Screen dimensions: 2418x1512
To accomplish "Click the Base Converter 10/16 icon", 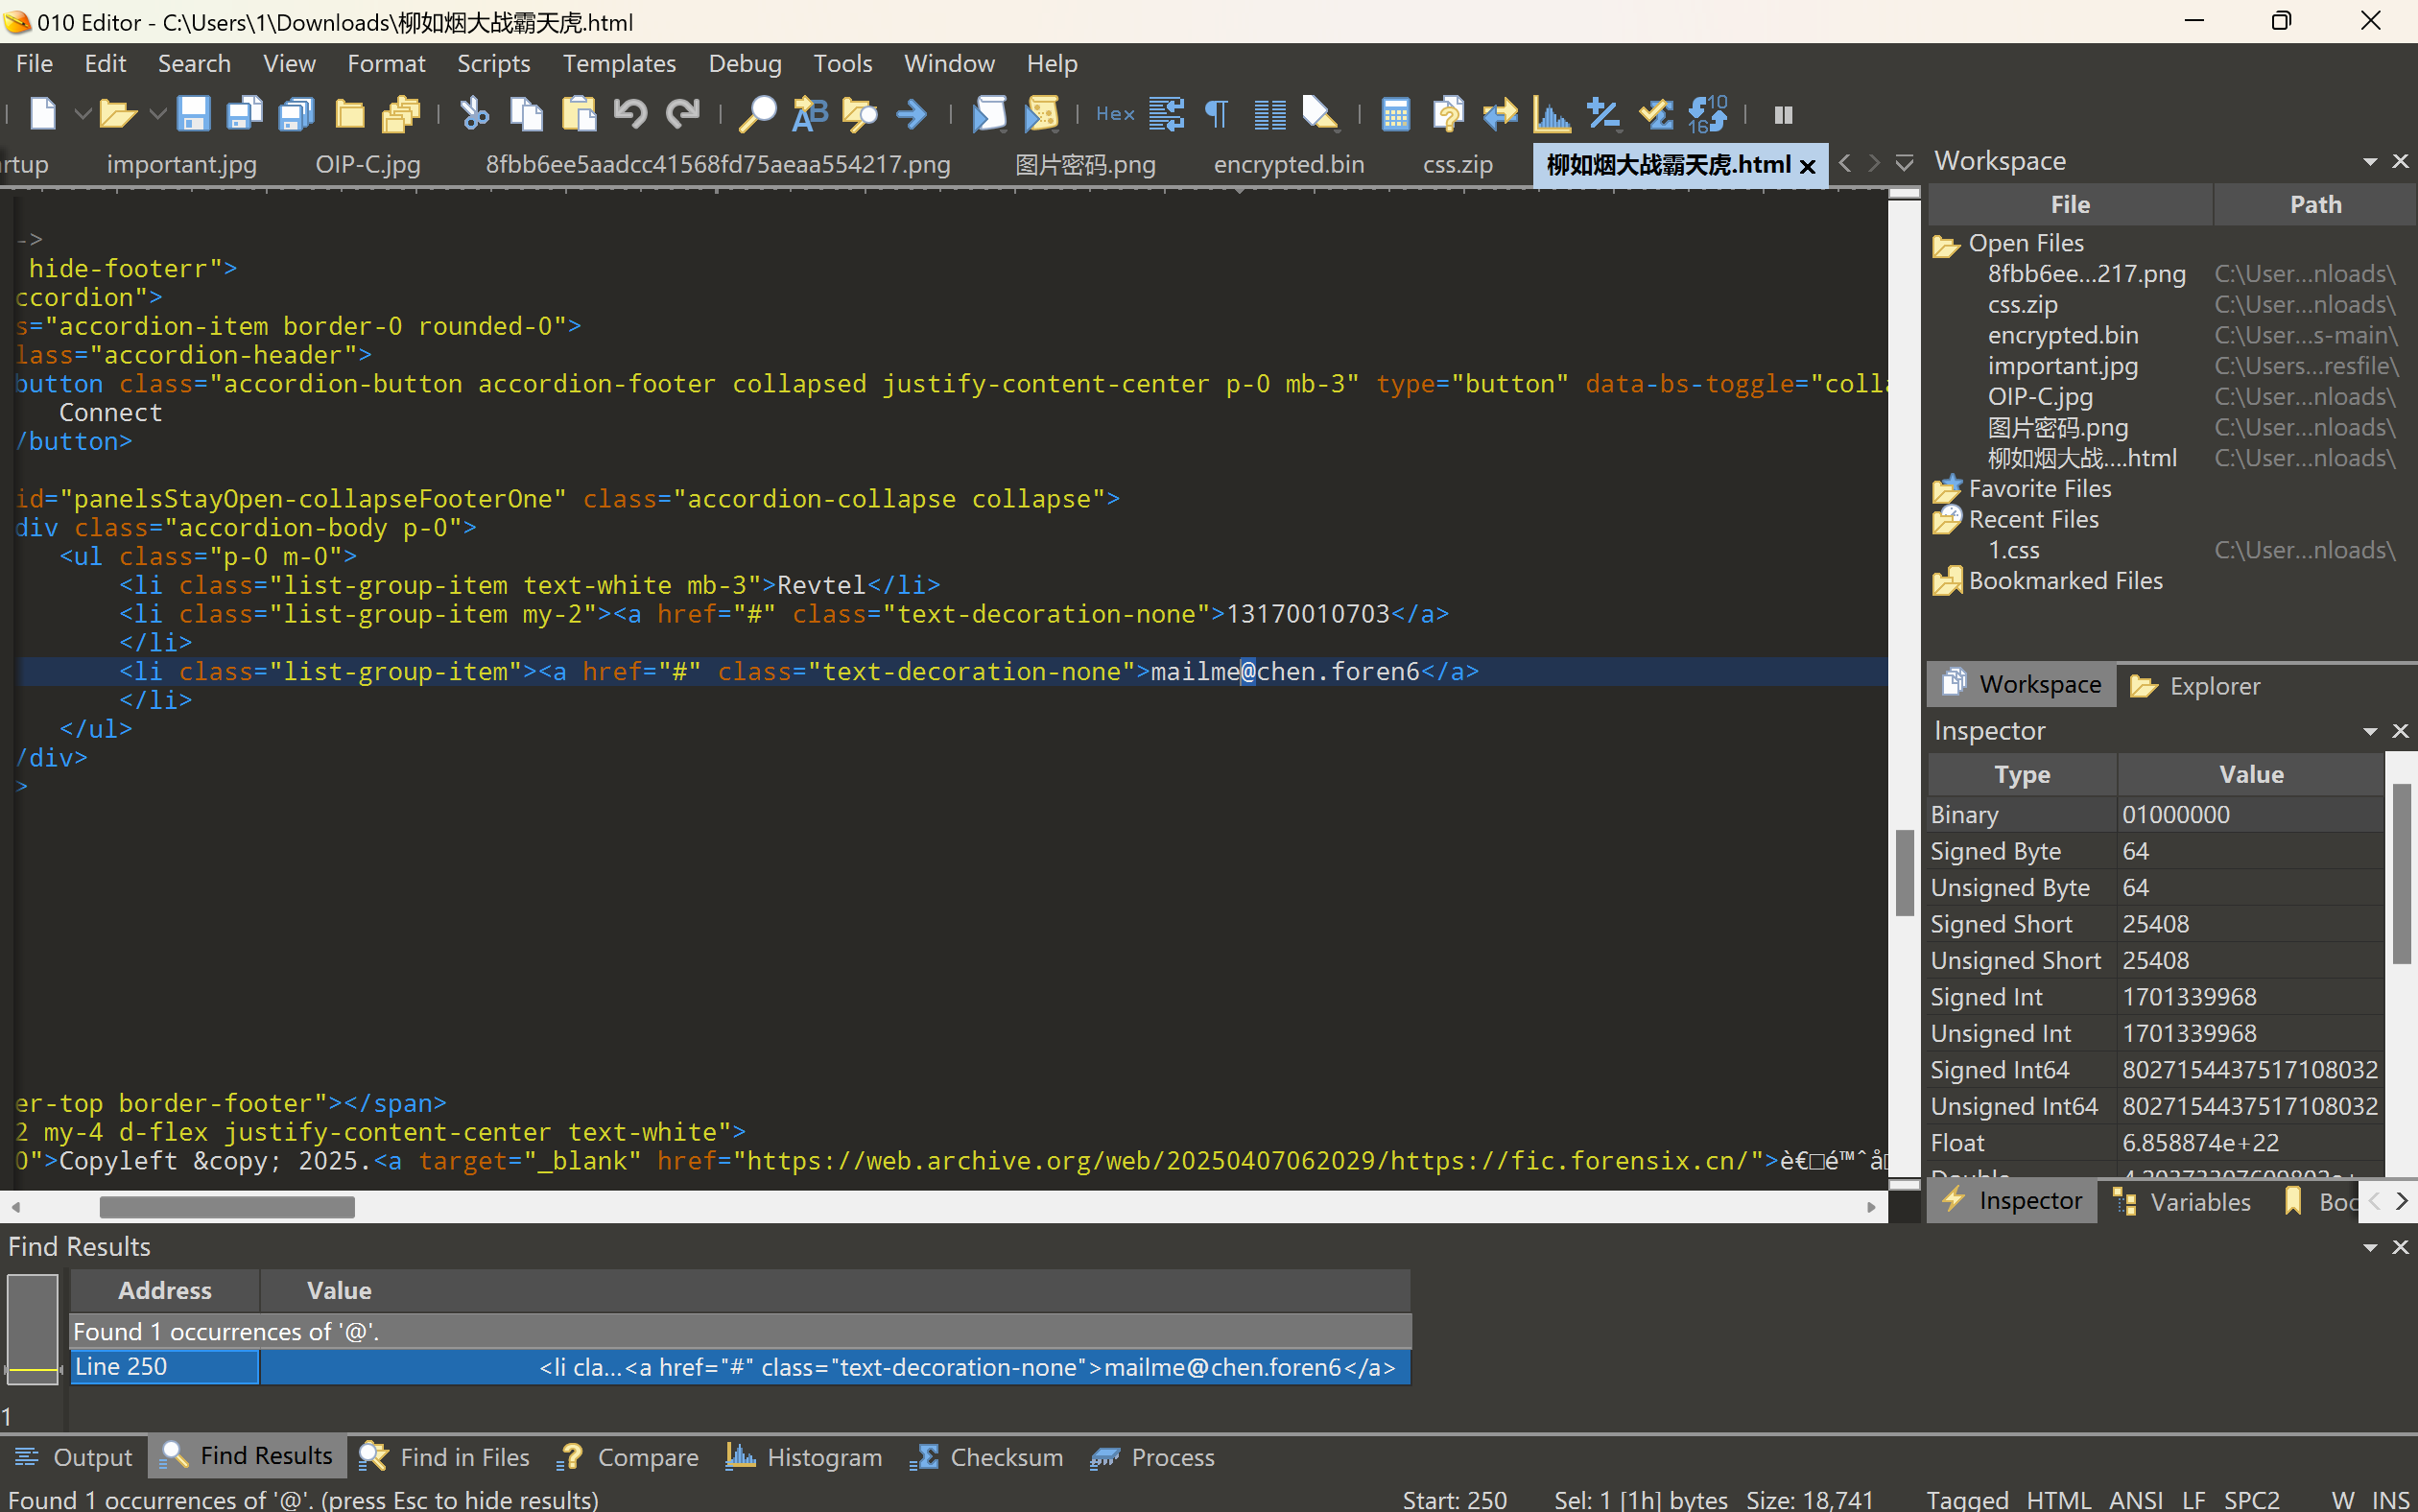I will [1708, 114].
